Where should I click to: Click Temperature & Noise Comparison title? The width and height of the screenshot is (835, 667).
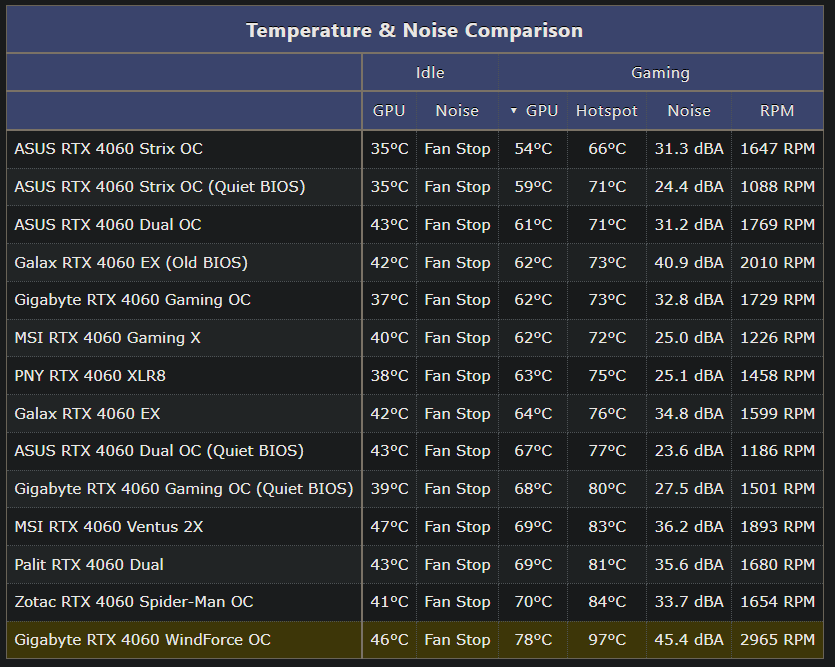[x=414, y=30]
